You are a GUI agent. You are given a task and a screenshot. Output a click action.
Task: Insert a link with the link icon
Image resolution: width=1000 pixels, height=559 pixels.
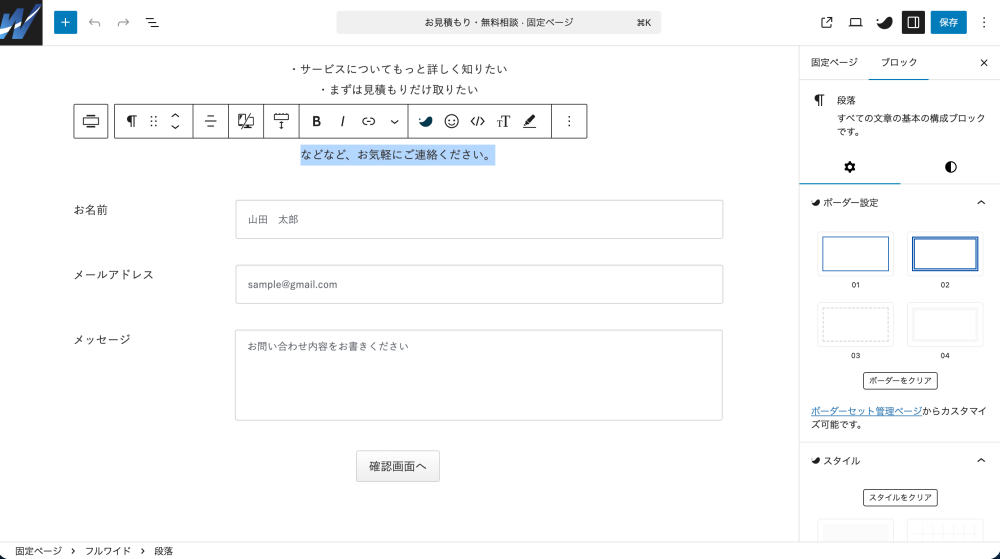(x=368, y=121)
